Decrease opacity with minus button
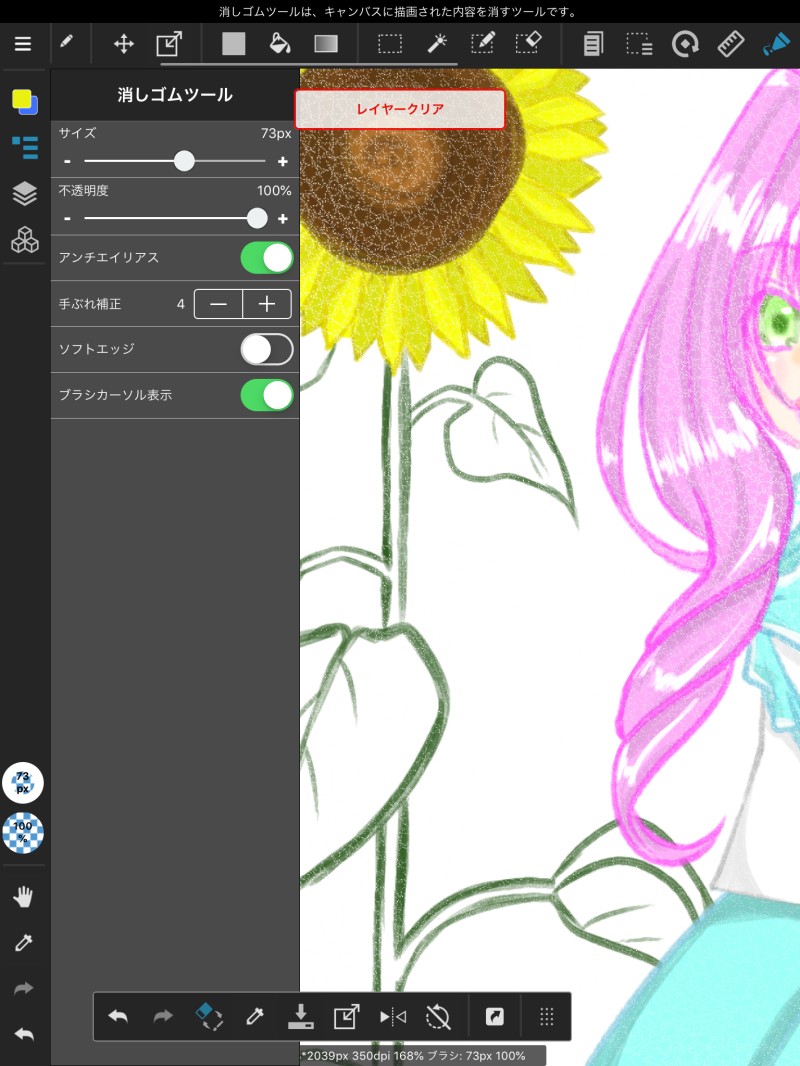 pos(67,219)
